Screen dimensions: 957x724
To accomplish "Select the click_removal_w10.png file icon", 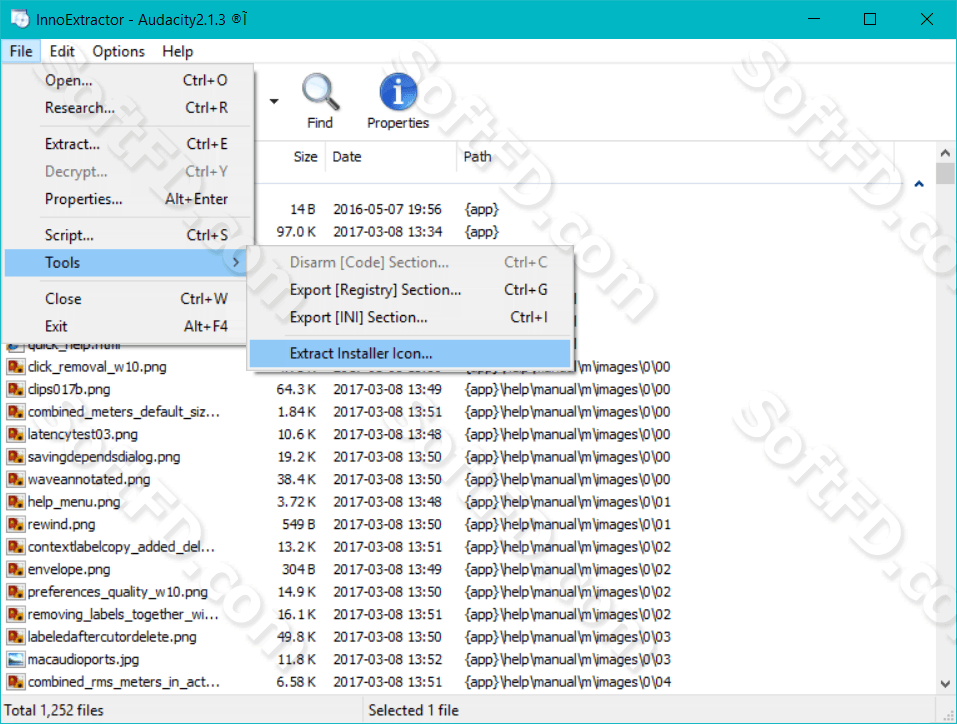I will tap(15, 367).
